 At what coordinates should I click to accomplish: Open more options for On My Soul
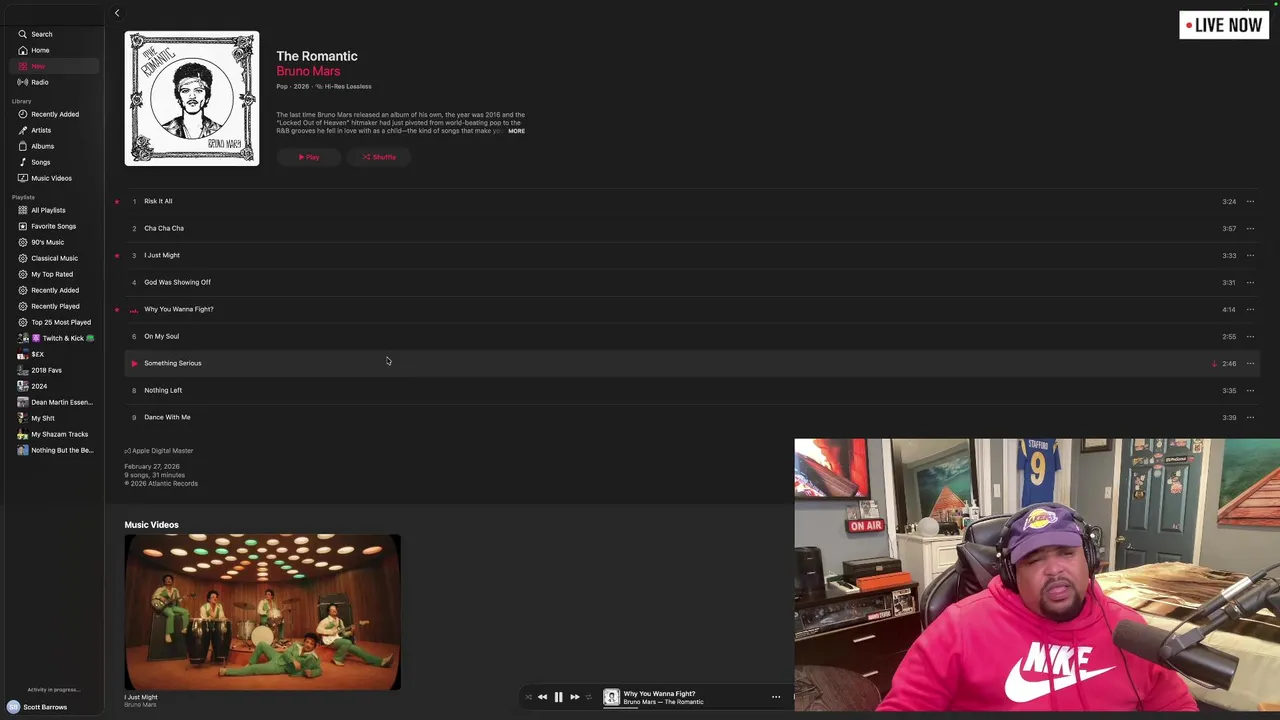pyautogui.click(x=1250, y=336)
